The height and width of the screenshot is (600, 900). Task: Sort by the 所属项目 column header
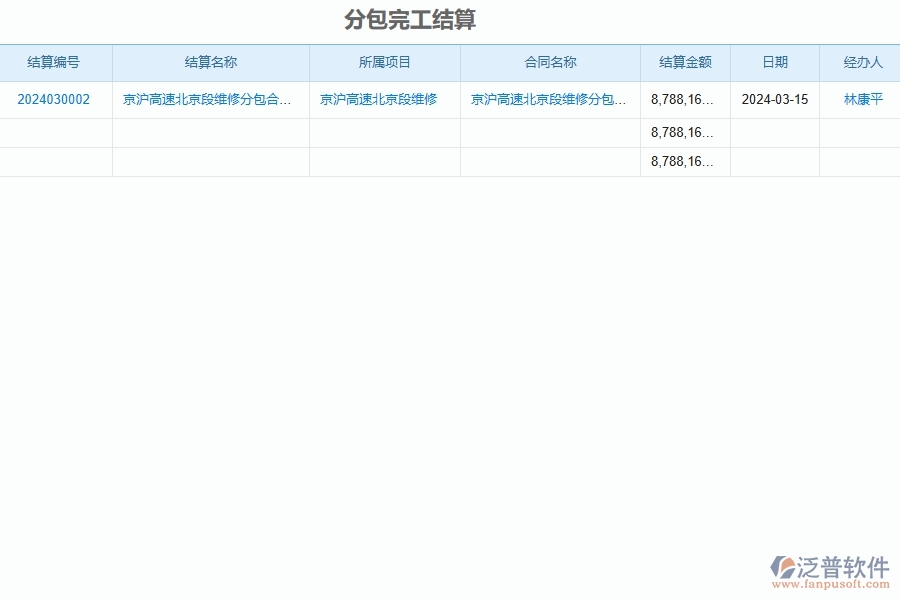click(x=386, y=62)
